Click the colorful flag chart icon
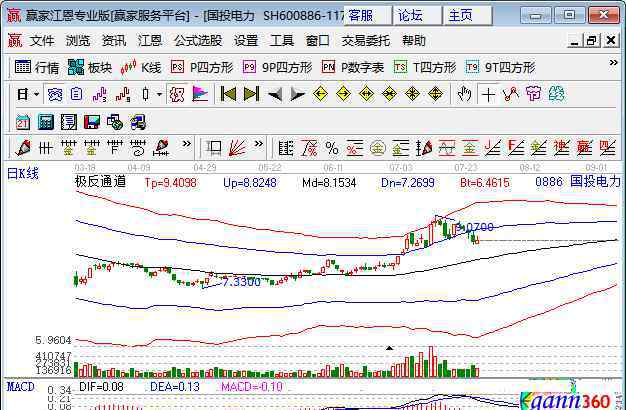 [x=200, y=95]
